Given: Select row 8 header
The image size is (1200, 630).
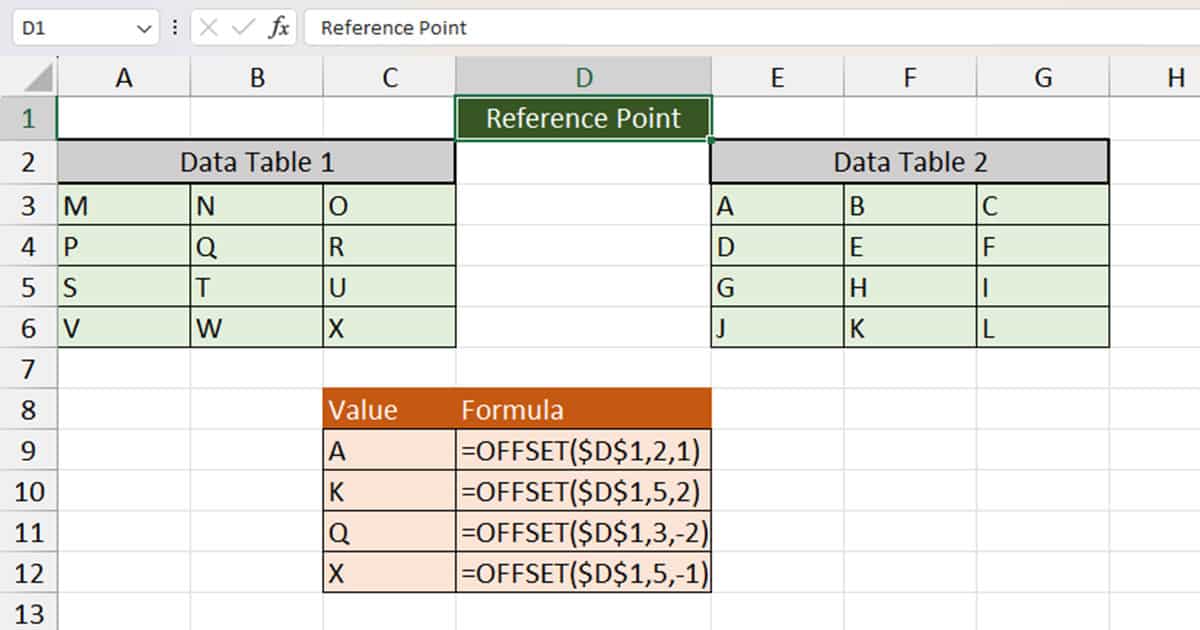Looking at the screenshot, I should coord(29,410).
